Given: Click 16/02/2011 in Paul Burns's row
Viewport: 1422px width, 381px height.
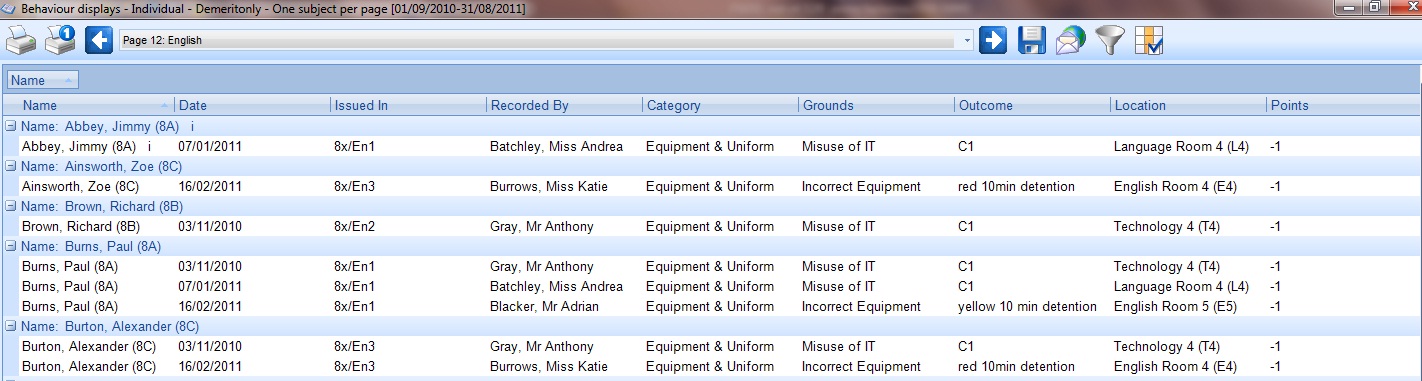Looking at the screenshot, I should [210, 307].
